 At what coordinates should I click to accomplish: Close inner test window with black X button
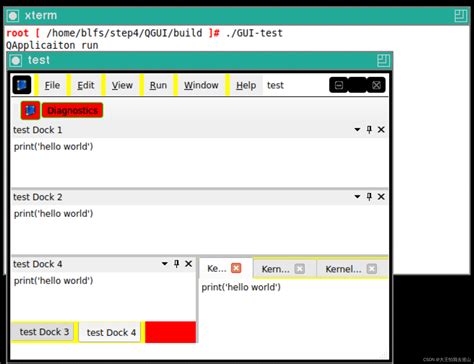[376, 85]
